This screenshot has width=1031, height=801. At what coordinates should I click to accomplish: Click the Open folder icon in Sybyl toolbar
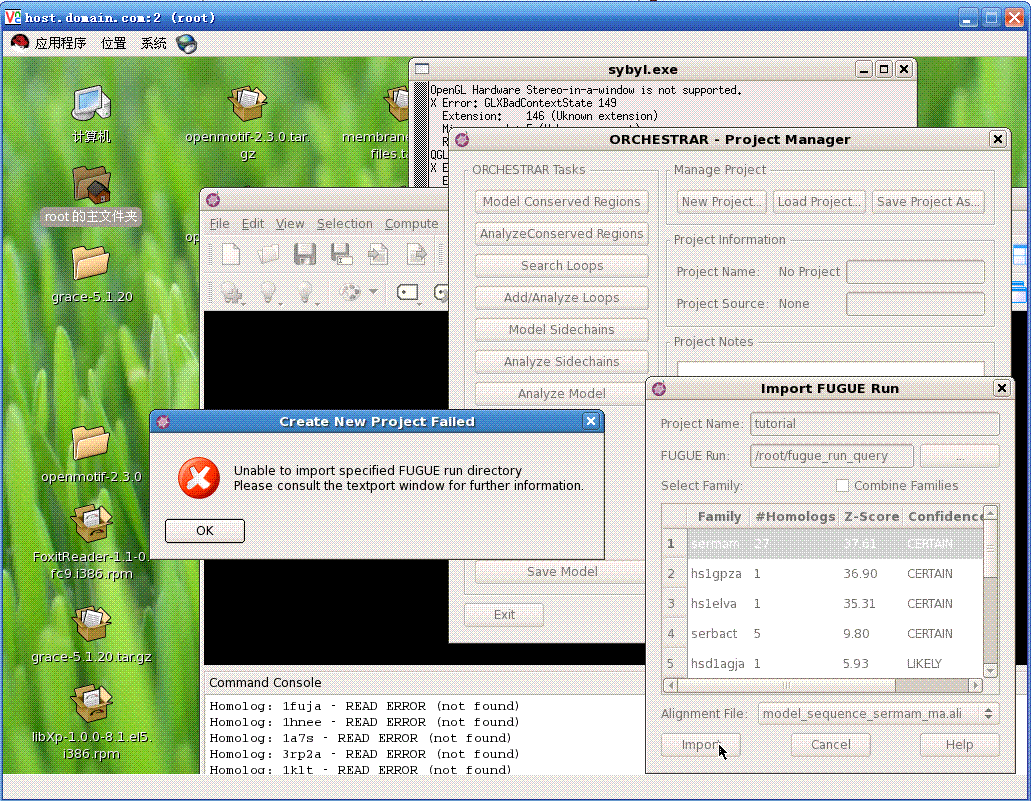[268, 255]
